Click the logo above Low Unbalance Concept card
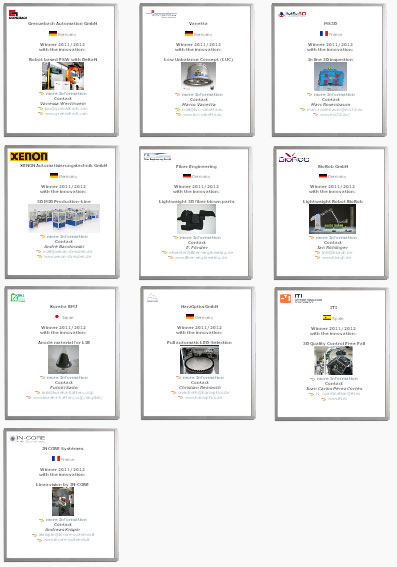This screenshot has width=397, height=567. pyautogui.click(x=161, y=14)
